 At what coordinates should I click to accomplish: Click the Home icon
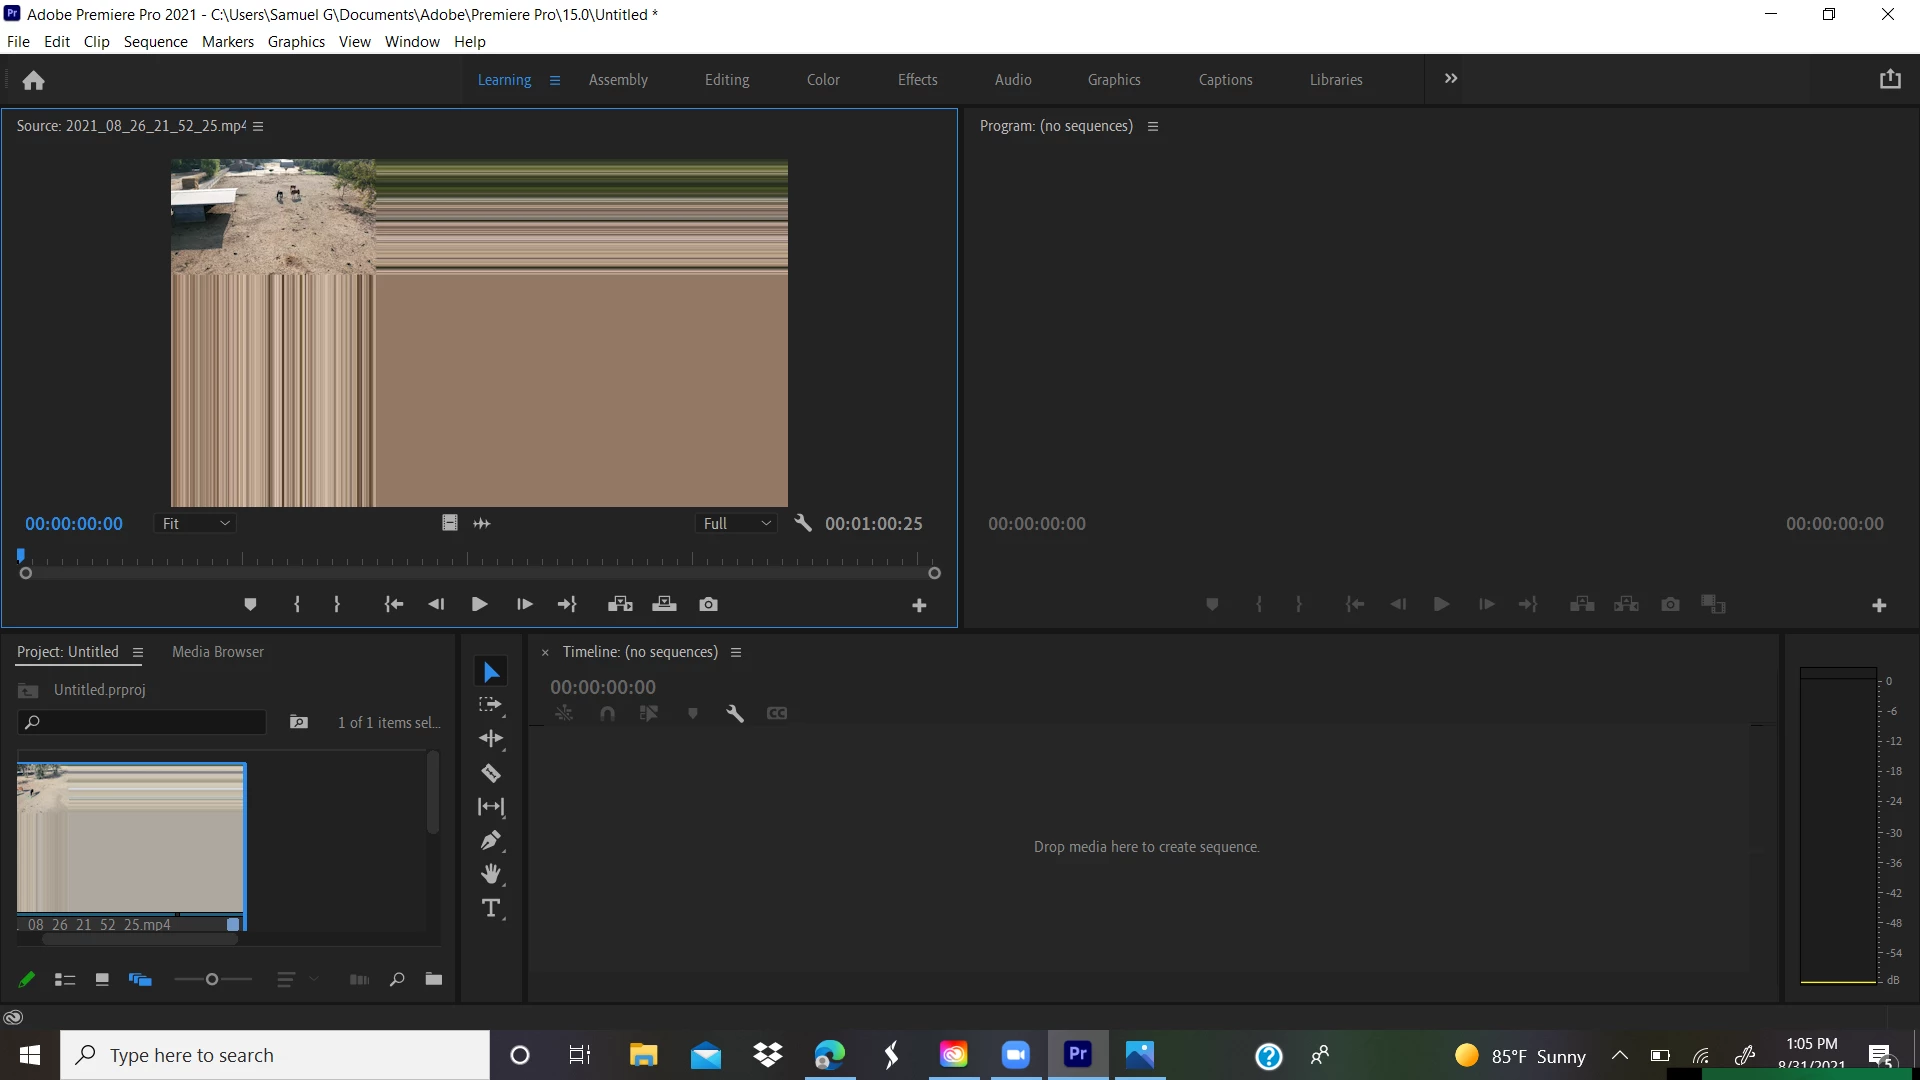[x=34, y=80]
